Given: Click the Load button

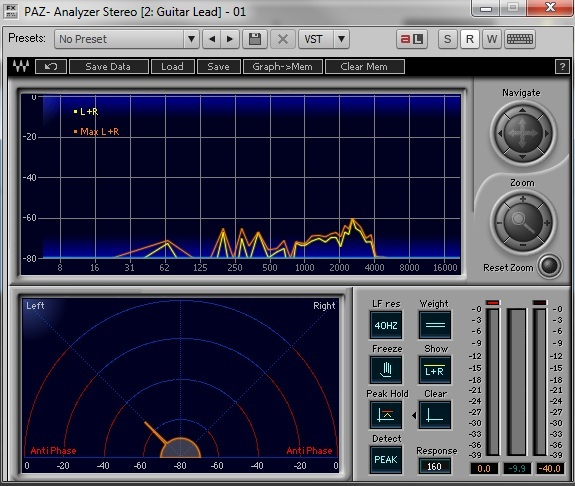Looking at the screenshot, I should (172, 67).
